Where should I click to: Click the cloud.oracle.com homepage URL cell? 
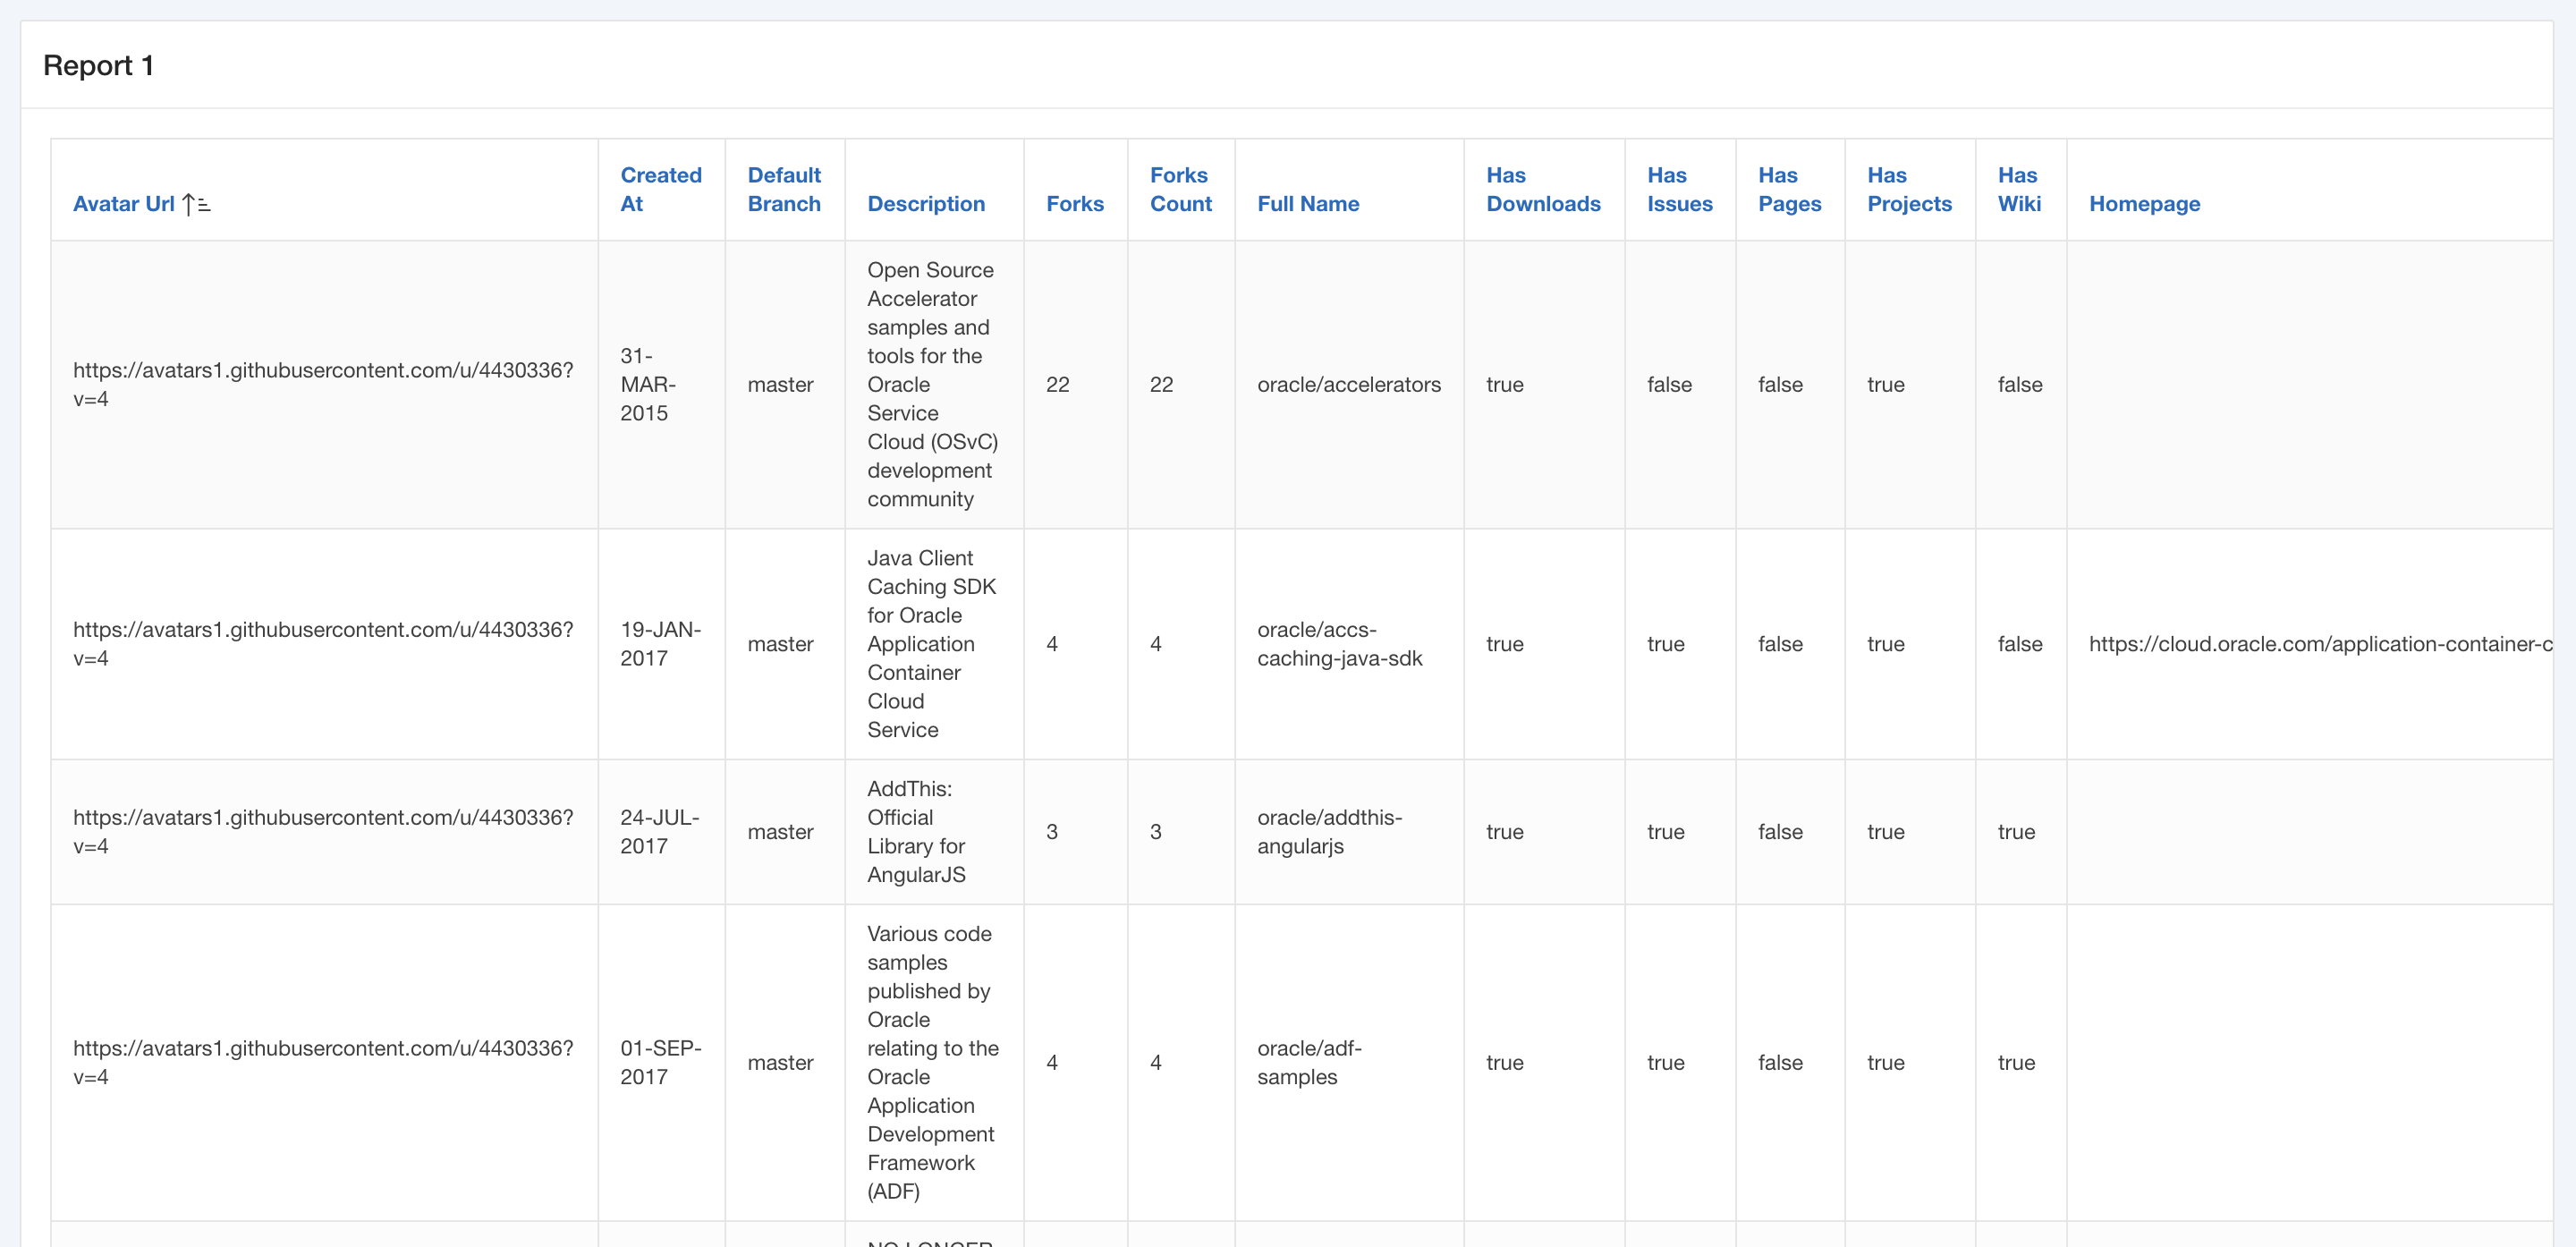2318,644
